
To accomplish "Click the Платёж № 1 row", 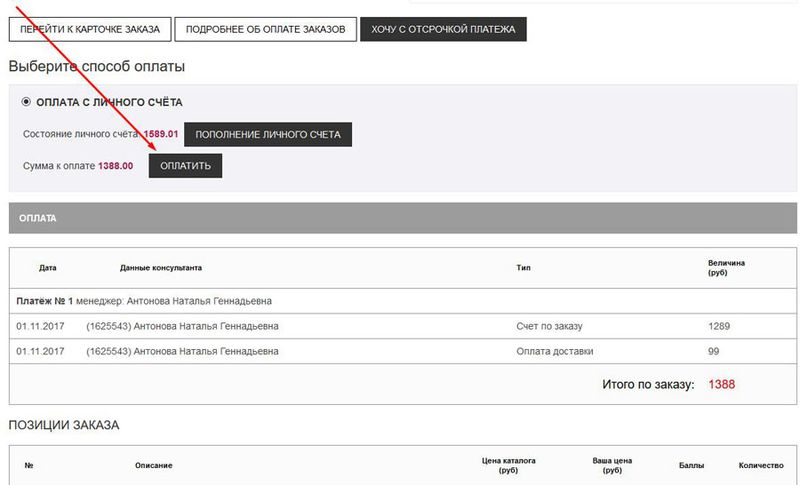I will (x=403, y=301).
